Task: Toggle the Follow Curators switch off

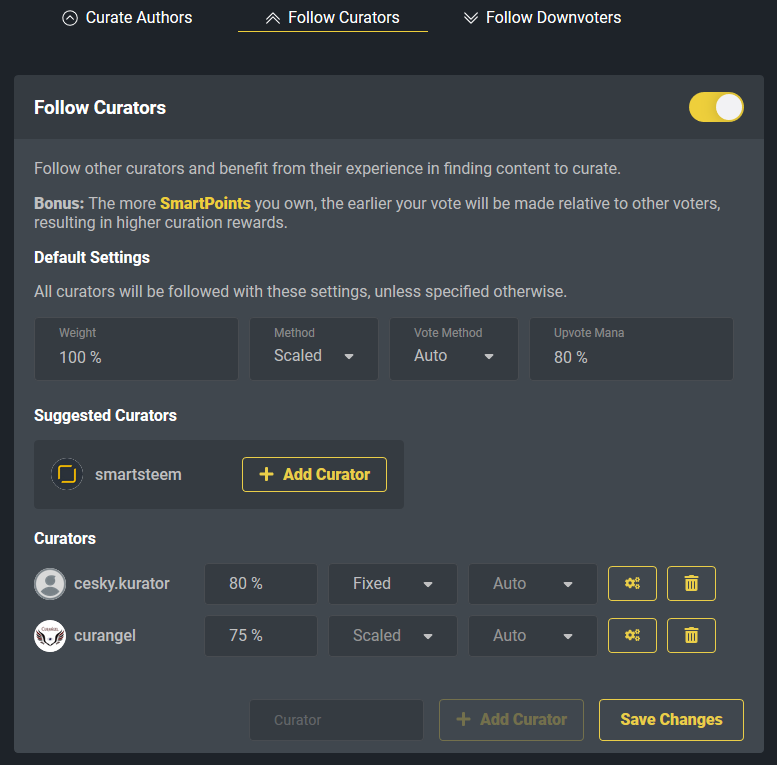Action: click(716, 107)
